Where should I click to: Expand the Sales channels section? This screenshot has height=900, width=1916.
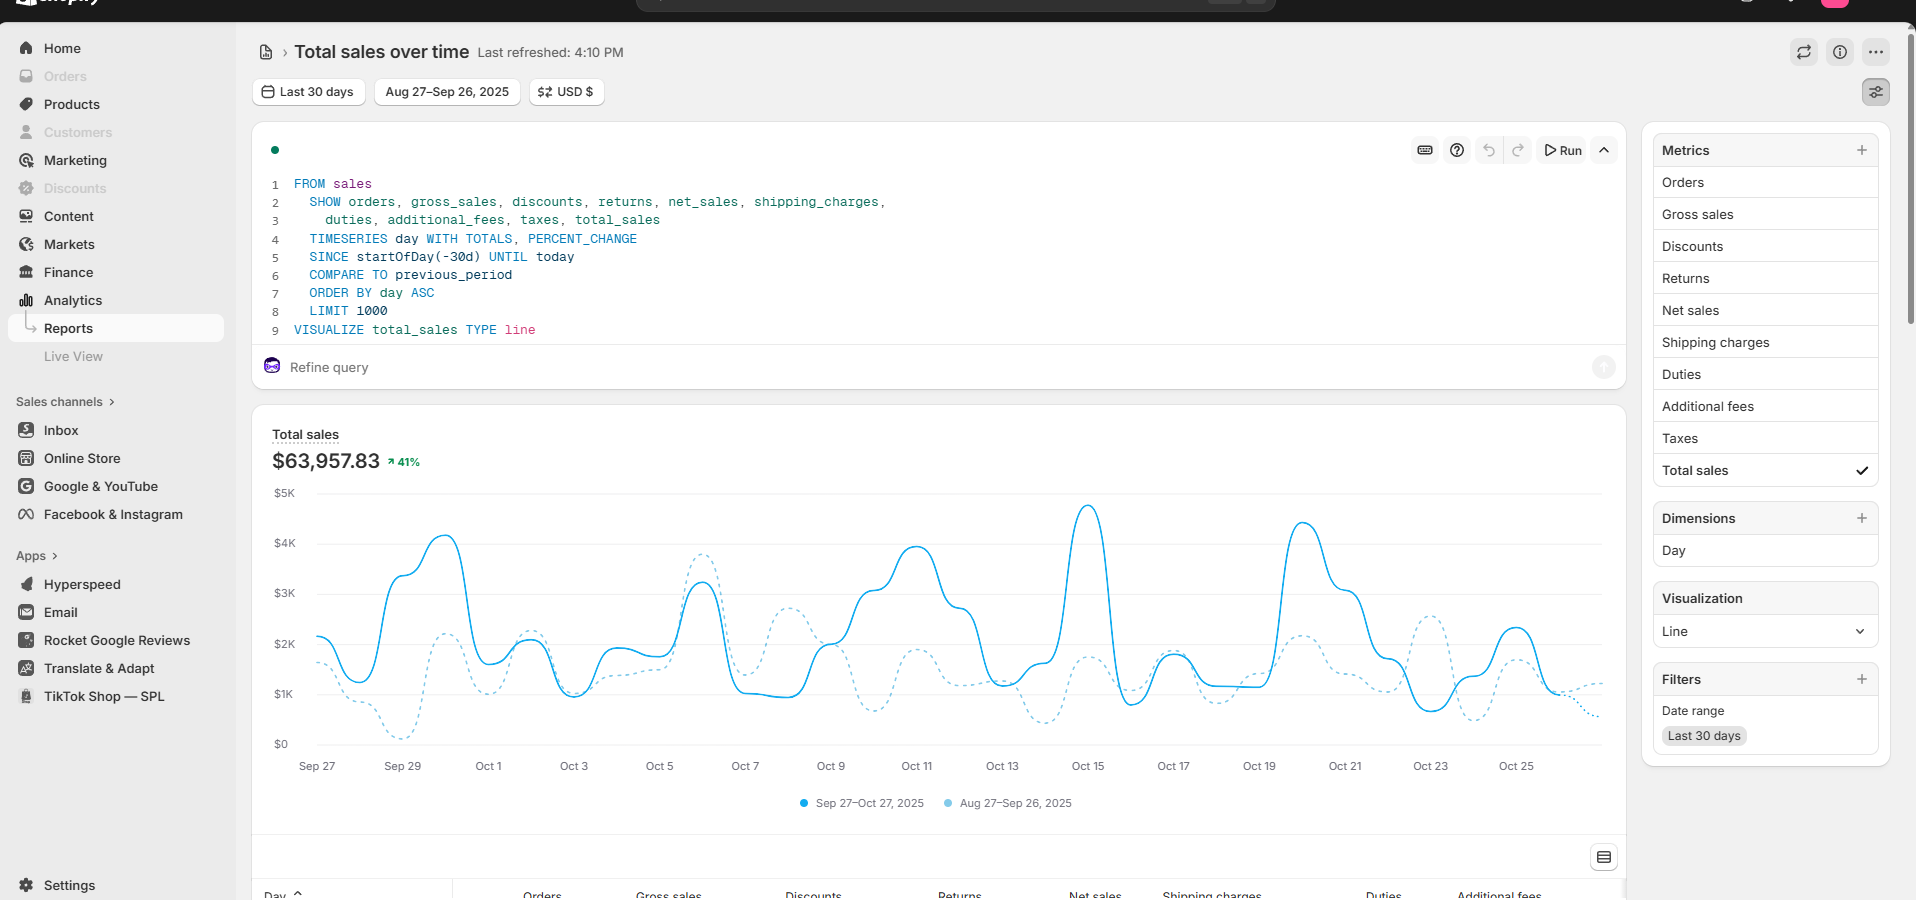click(65, 401)
